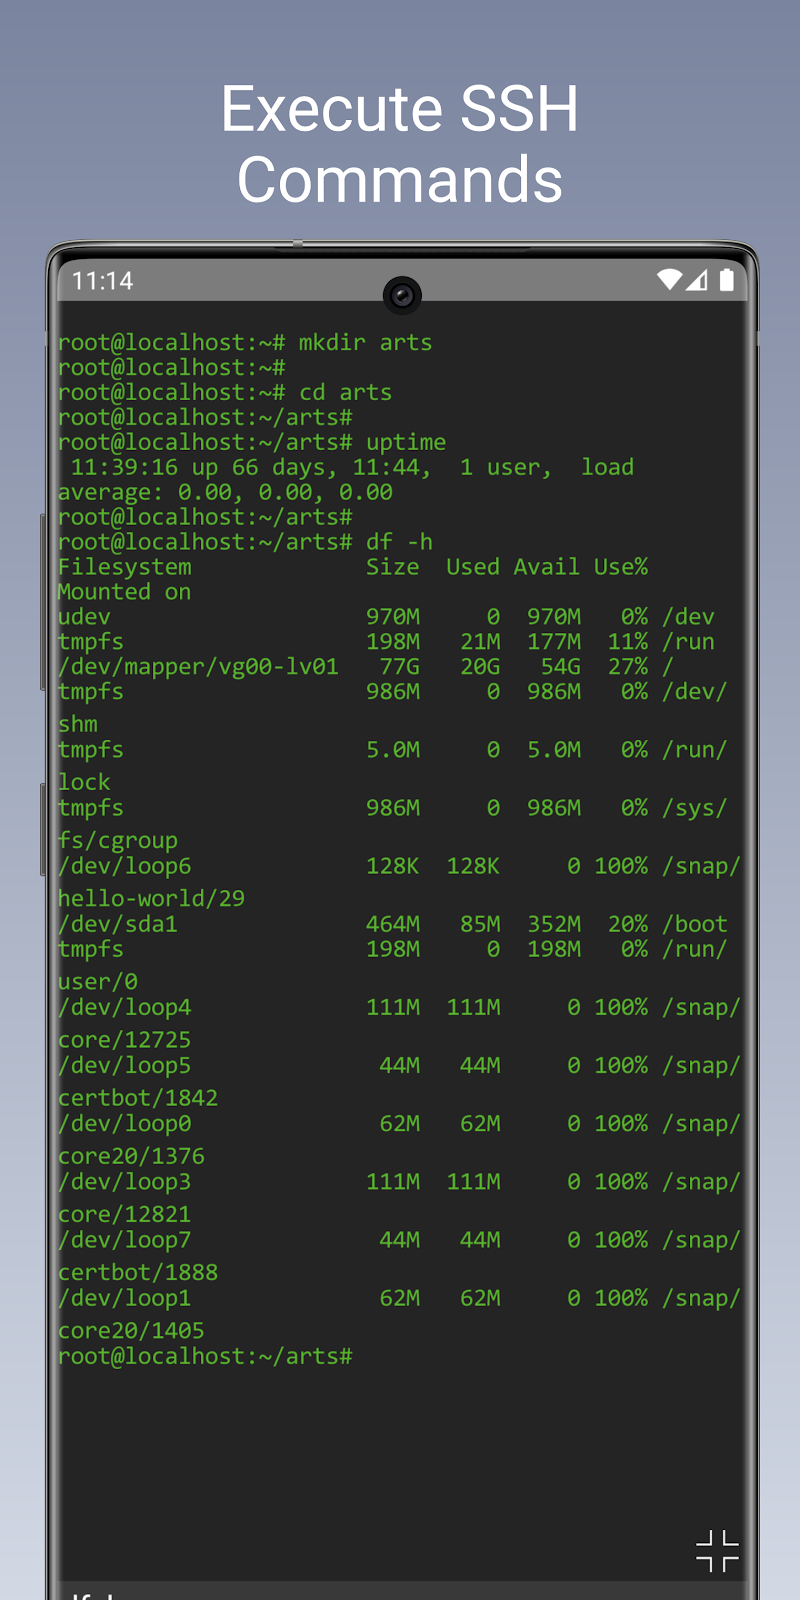Click the /dev/loop6 snap row
Viewport: 800px width, 1600px height.
398,866
